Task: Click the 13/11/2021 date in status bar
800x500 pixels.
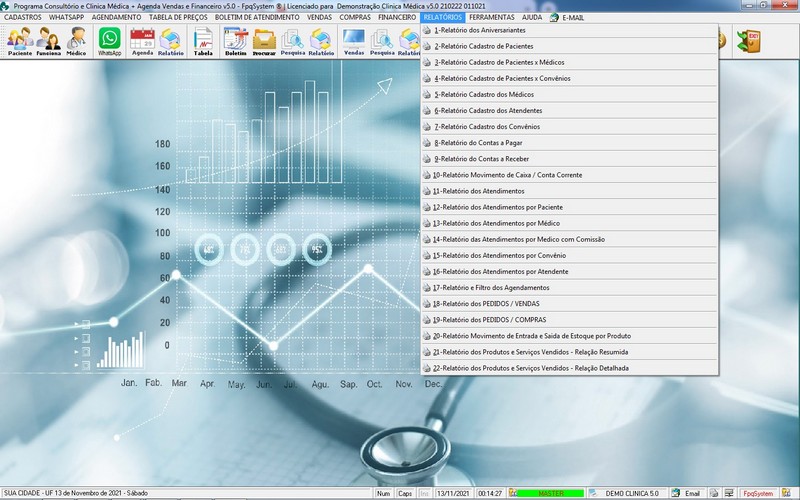Action: pyautogui.click(x=453, y=493)
